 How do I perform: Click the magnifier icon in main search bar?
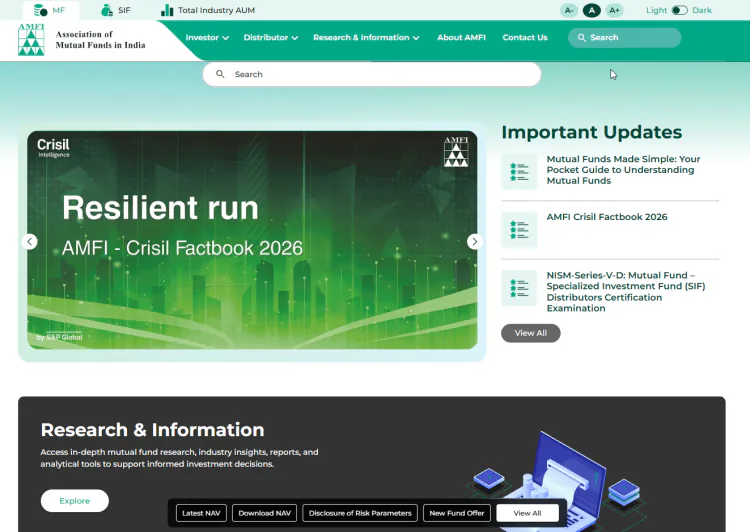220,74
